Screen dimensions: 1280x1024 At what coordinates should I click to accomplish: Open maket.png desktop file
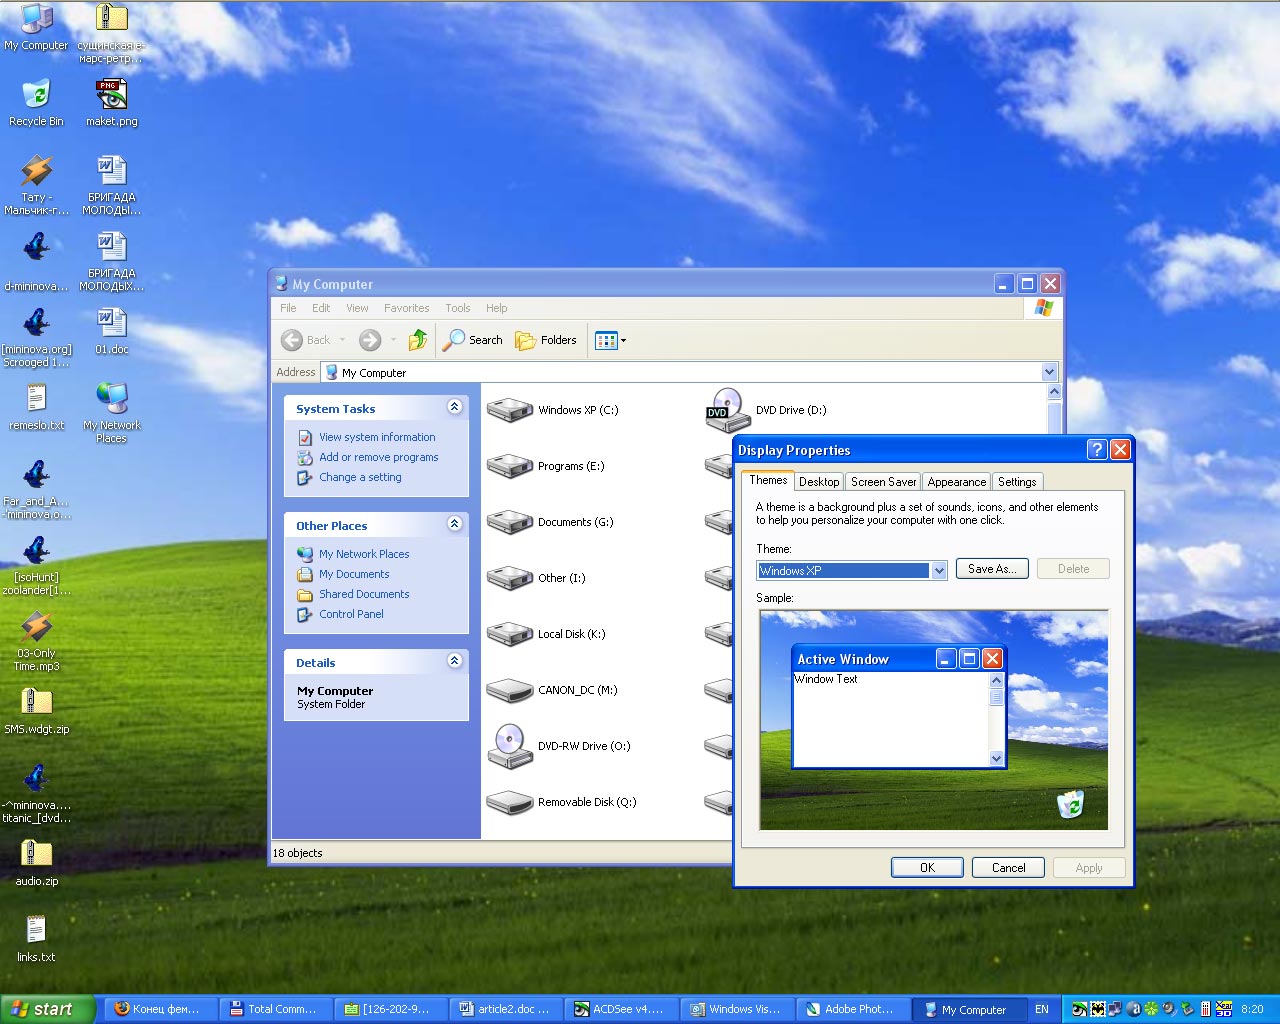pos(111,98)
